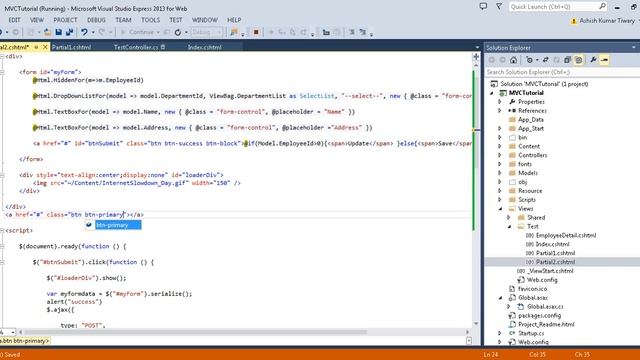Expand the References node
The width and height of the screenshot is (640, 360).
pyautogui.click(x=500, y=111)
